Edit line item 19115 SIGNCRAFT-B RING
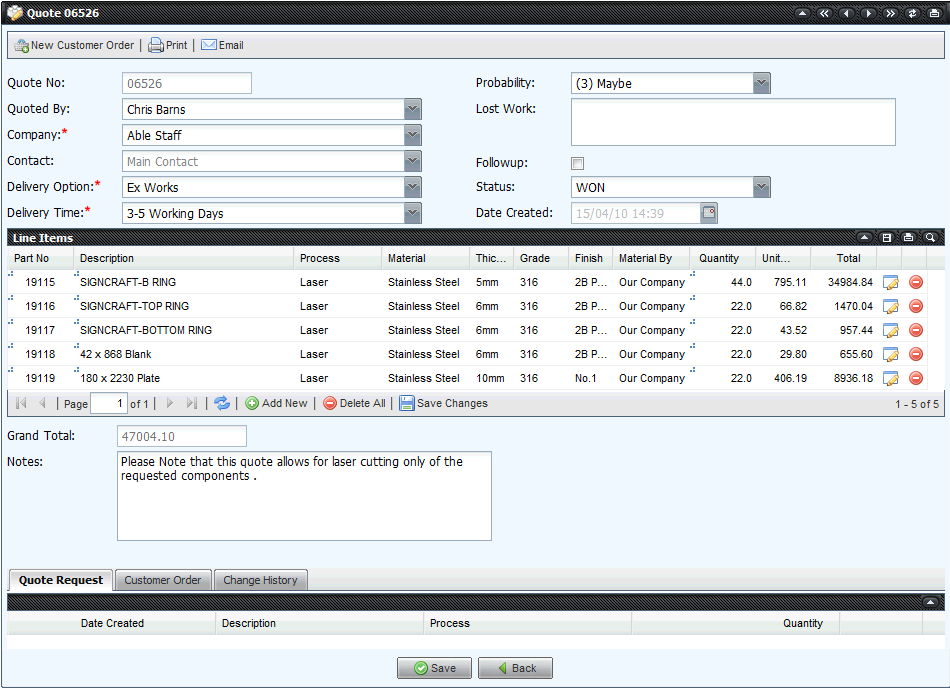 point(891,283)
